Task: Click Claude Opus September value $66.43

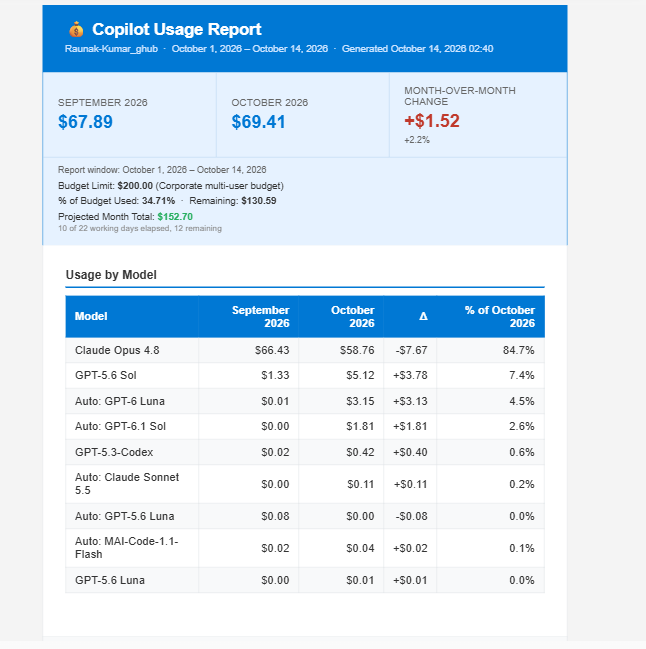Action: pos(272,350)
